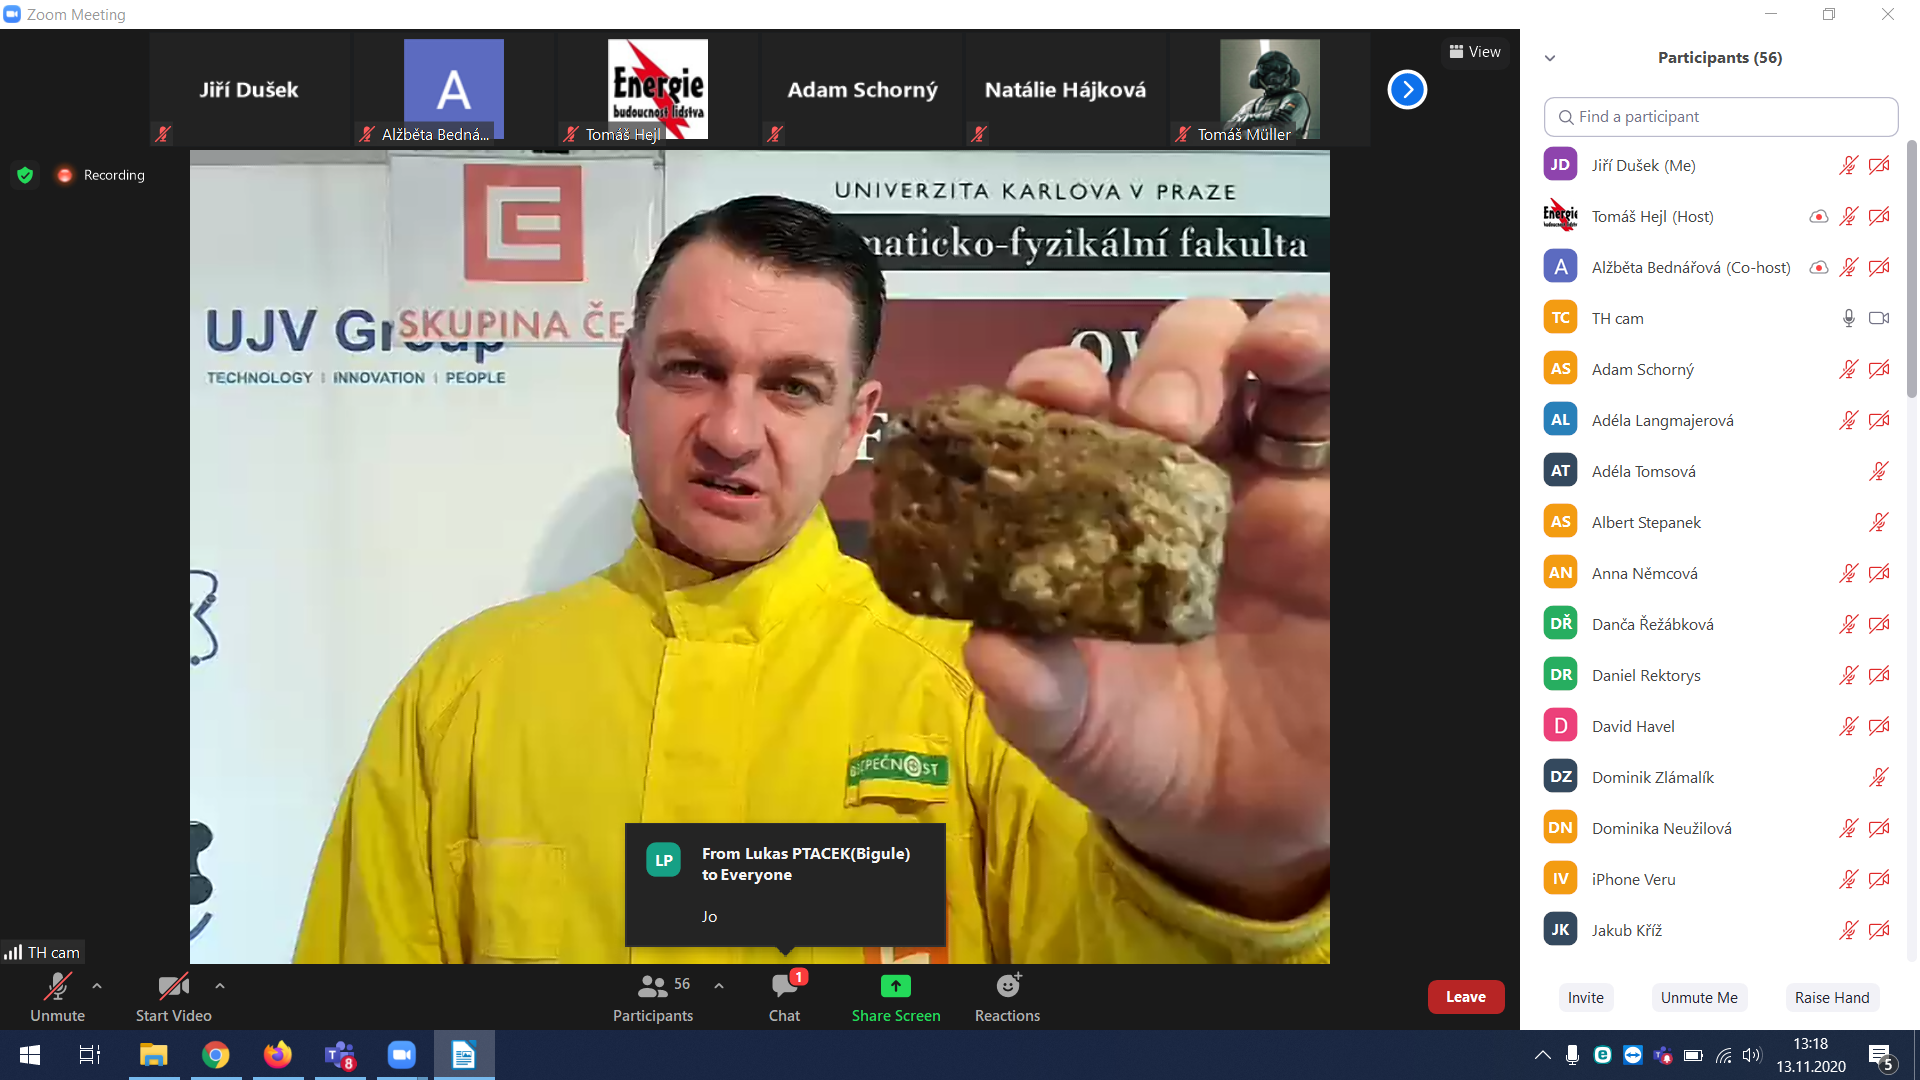Viewport: 1920px width, 1080px height.
Task: Open Task View on taskbar
Action: pyautogui.click(x=90, y=1055)
